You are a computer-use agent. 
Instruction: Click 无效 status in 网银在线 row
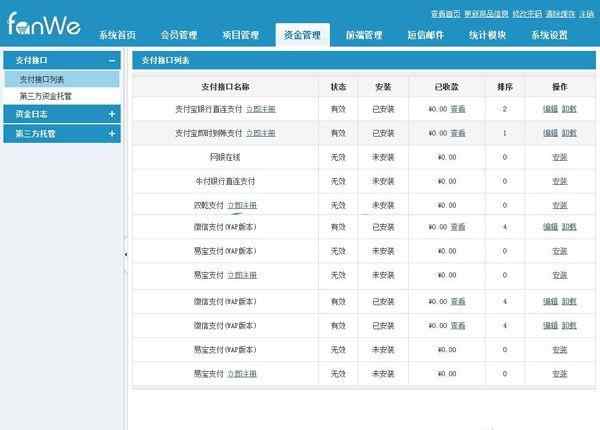click(338, 157)
